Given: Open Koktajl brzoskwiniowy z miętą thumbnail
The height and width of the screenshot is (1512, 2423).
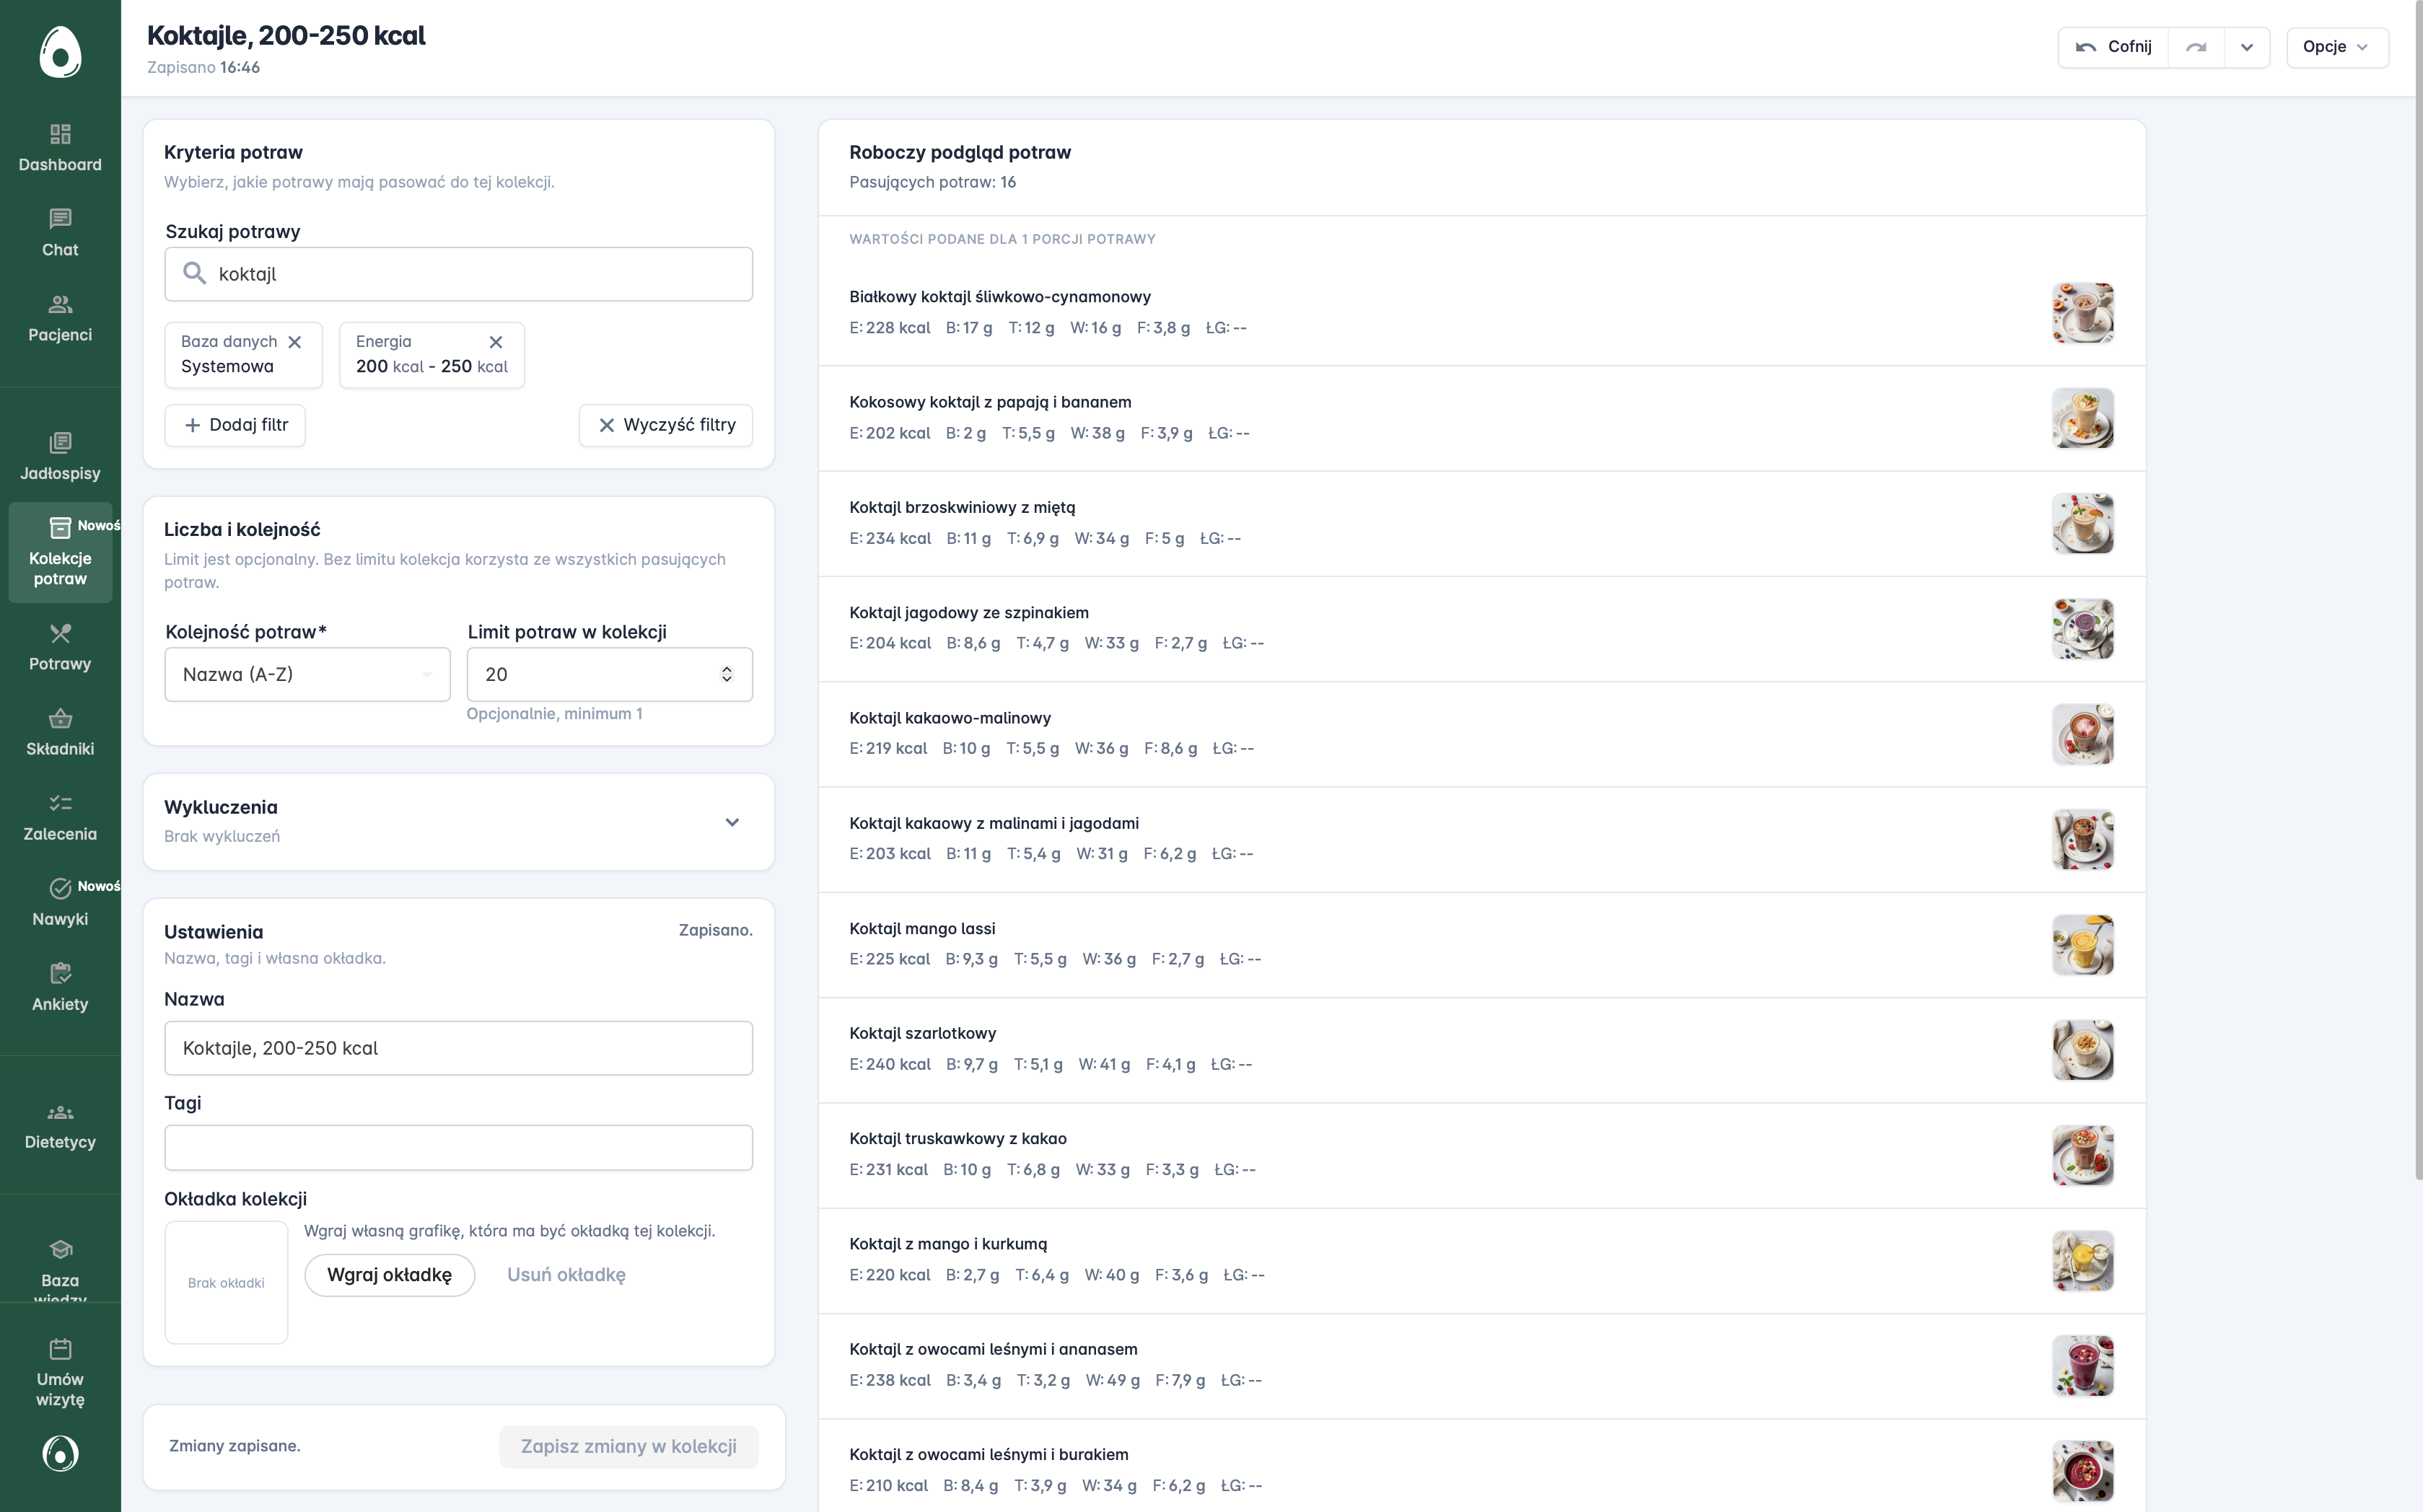Looking at the screenshot, I should point(2083,523).
